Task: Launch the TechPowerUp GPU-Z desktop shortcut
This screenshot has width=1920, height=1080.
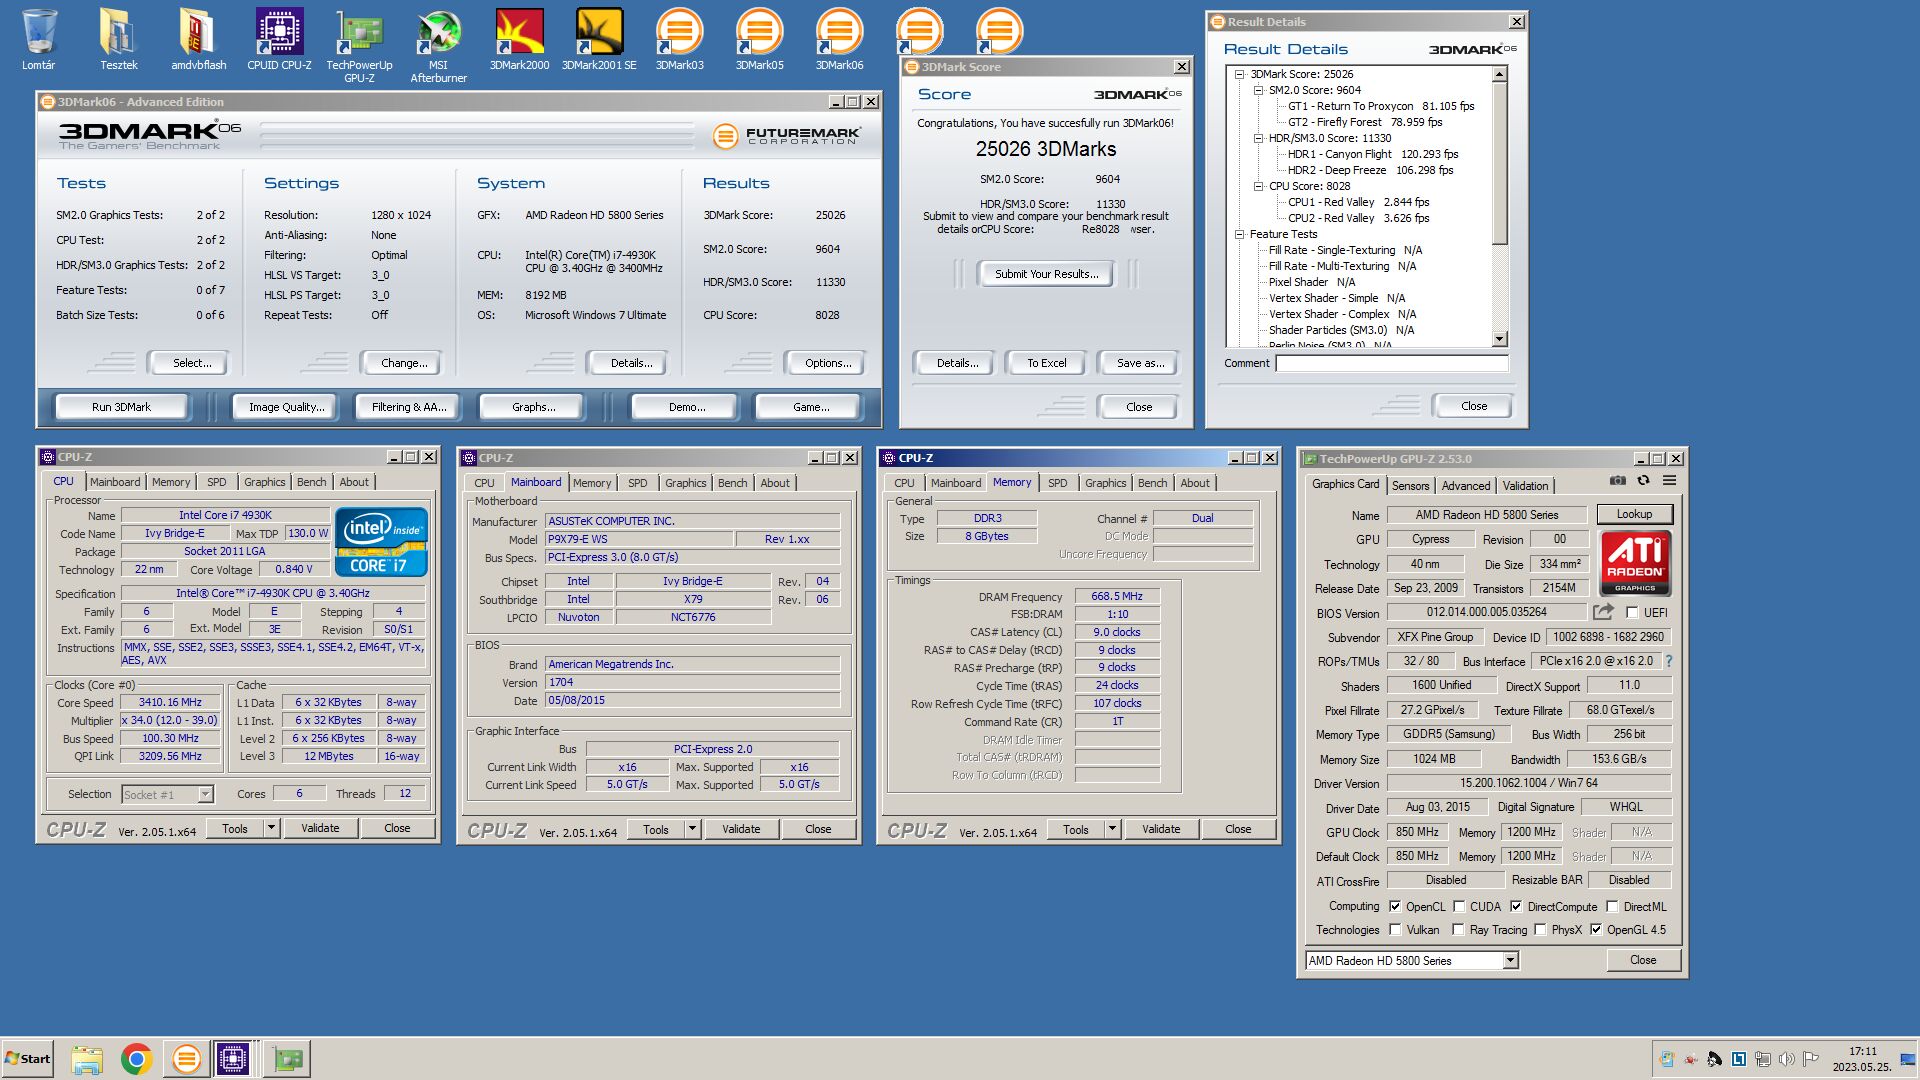Action: 359,45
